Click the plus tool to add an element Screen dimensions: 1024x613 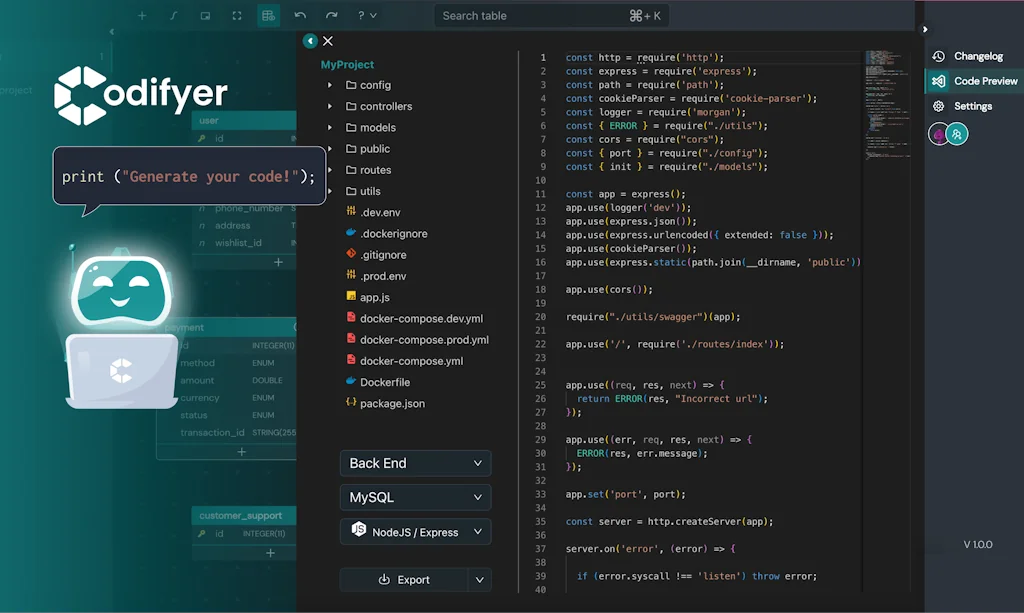click(142, 15)
